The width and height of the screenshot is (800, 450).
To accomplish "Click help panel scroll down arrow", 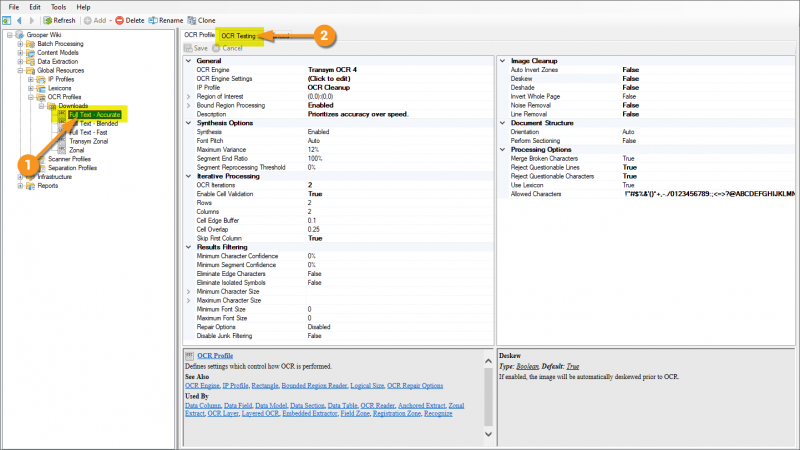I will (488, 434).
